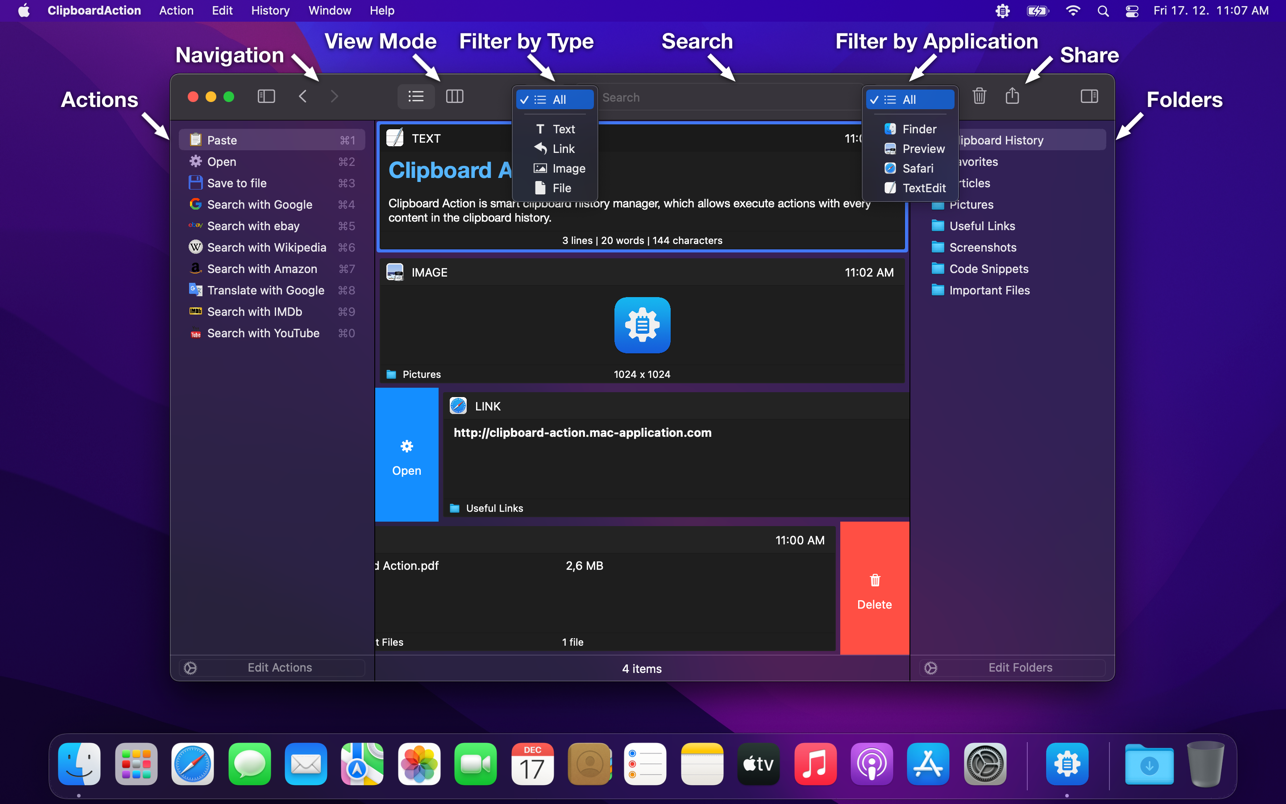Screen dimensions: 1286x804
Task: Open the Screenshots folder
Action: [x=1013, y=248]
